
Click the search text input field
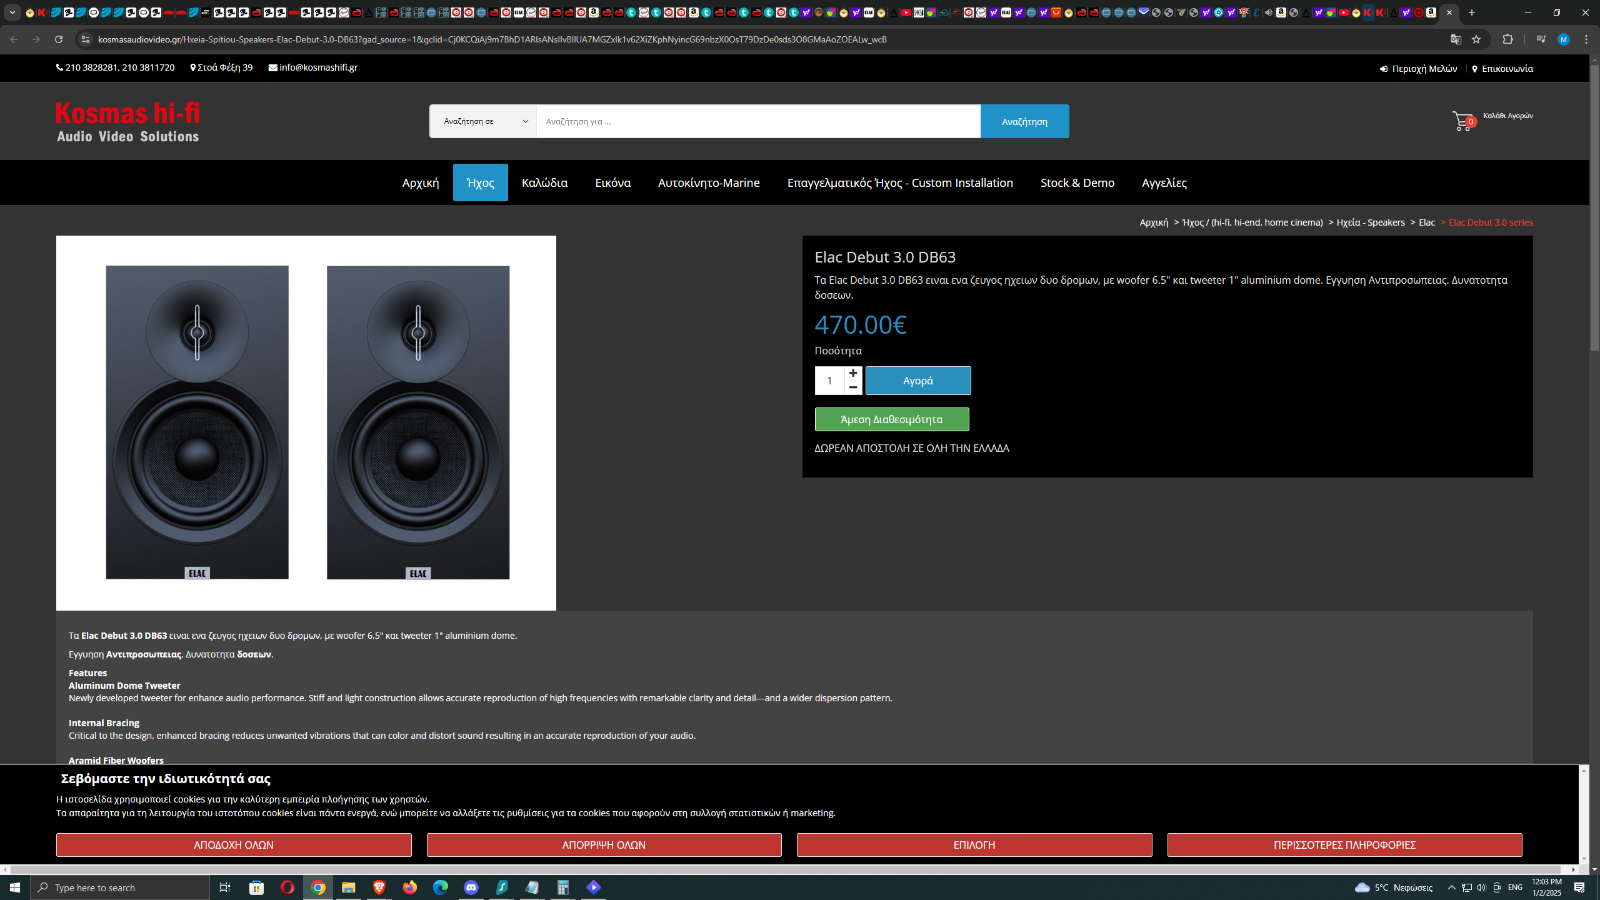pyautogui.click(x=758, y=121)
